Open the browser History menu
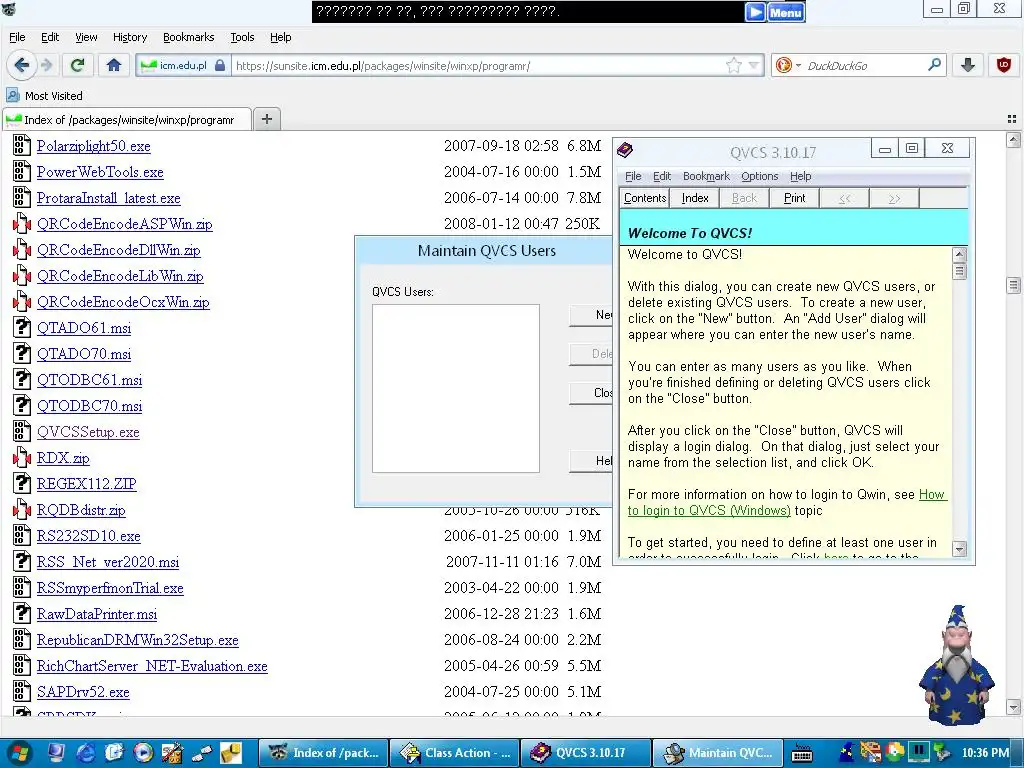The height and width of the screenshot is (768, 1024). [x=130, y=37]
